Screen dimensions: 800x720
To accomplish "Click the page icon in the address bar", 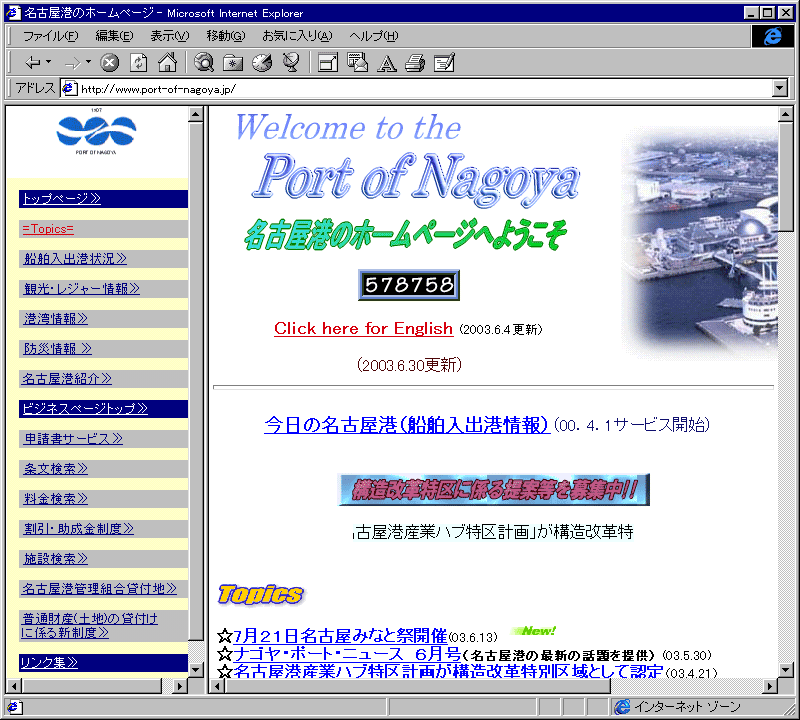I will (69, 89).
